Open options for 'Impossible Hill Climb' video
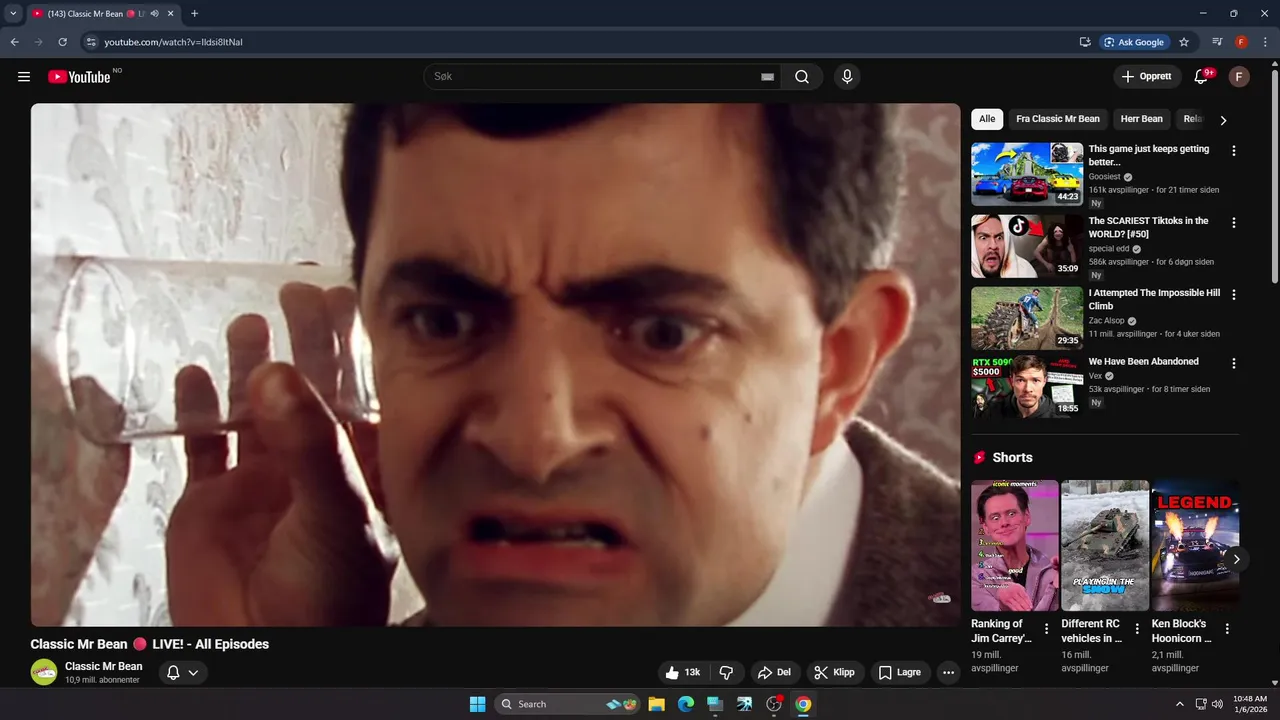Viewport: 1280px width, 720px height. click(1233, 295)
